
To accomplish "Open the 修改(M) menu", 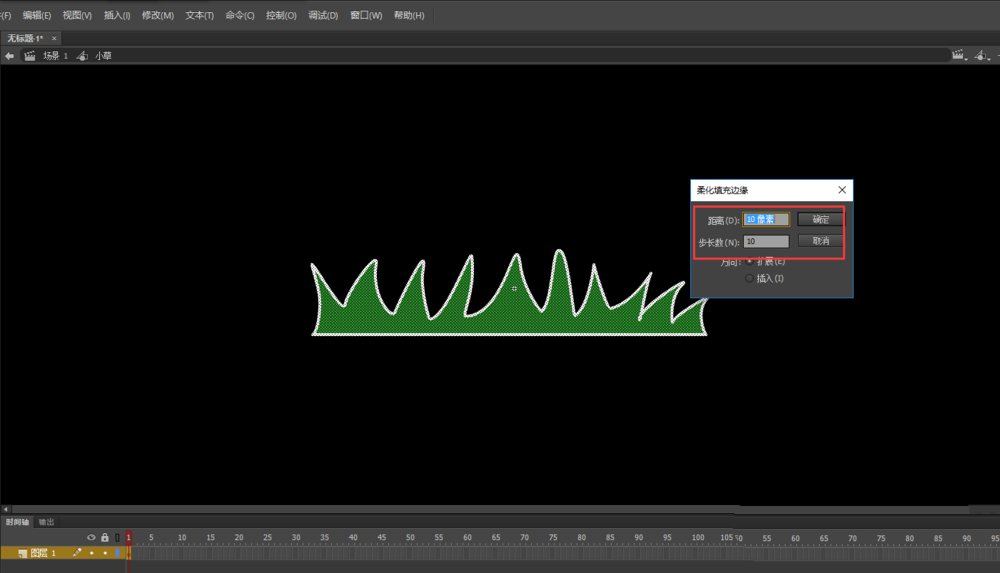I will pyautogui.click(x=157, y=16).
